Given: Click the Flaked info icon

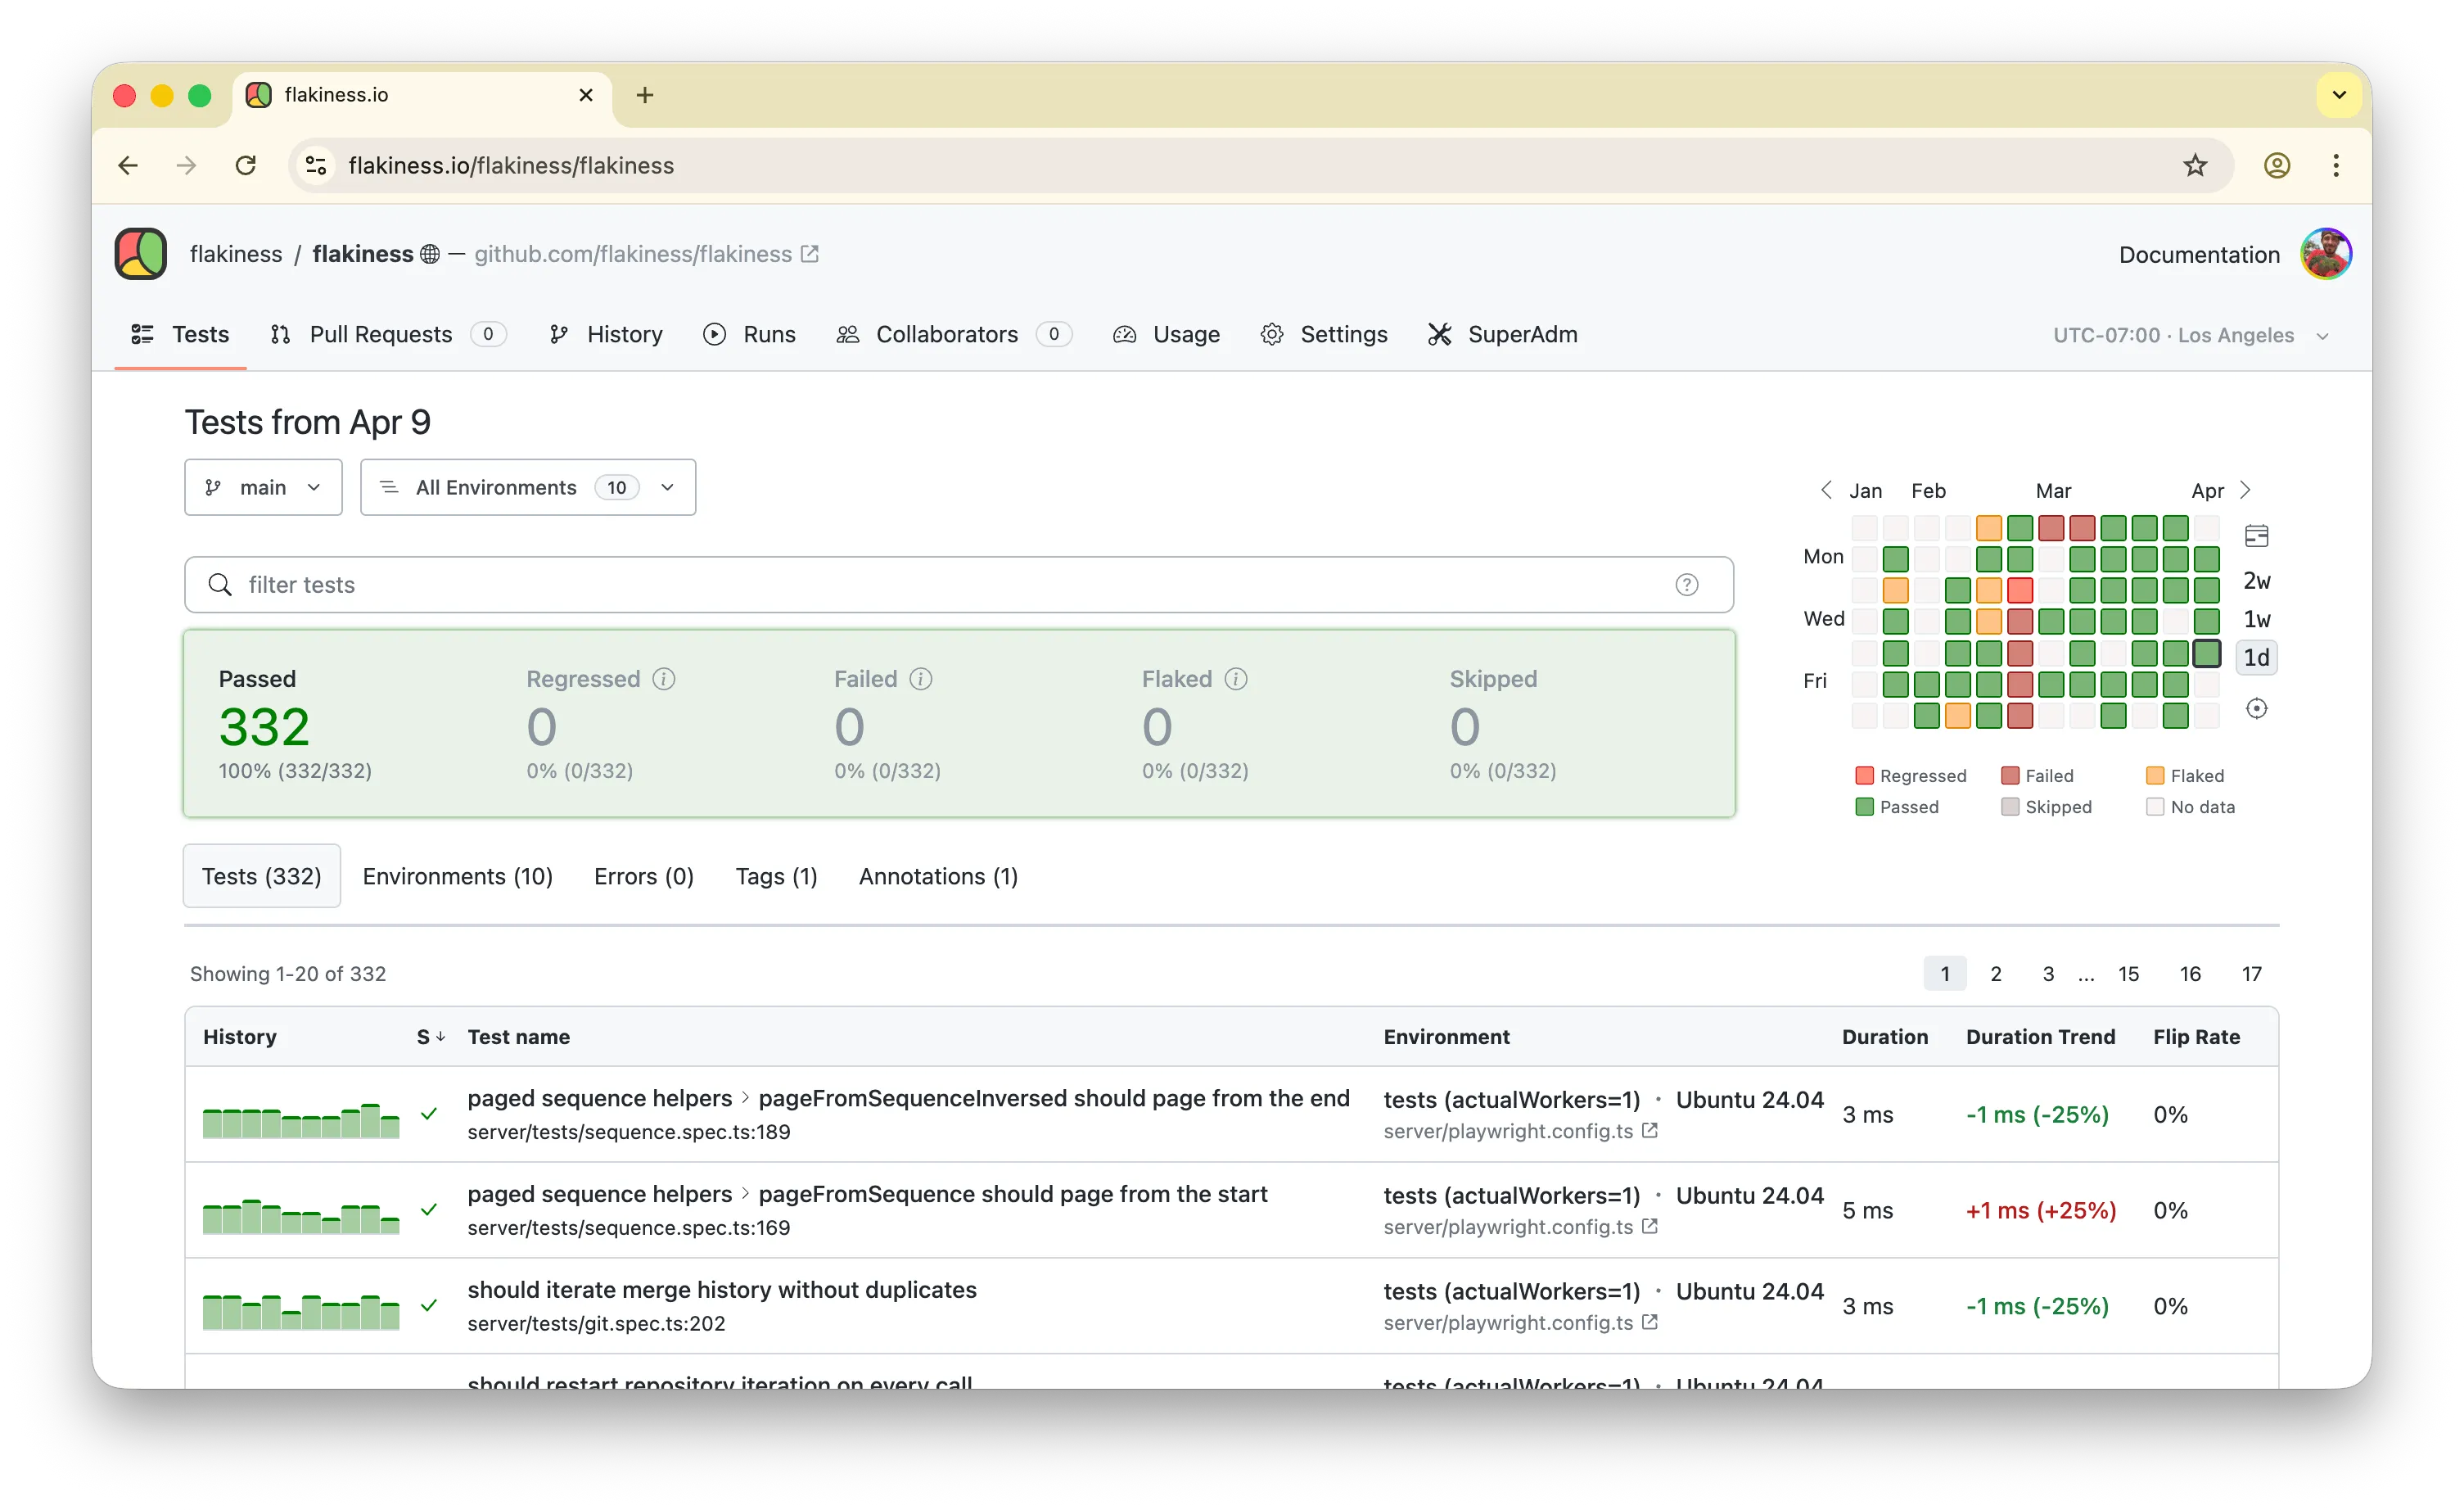Looking at the screenshot, I should tap(1236, 679).
